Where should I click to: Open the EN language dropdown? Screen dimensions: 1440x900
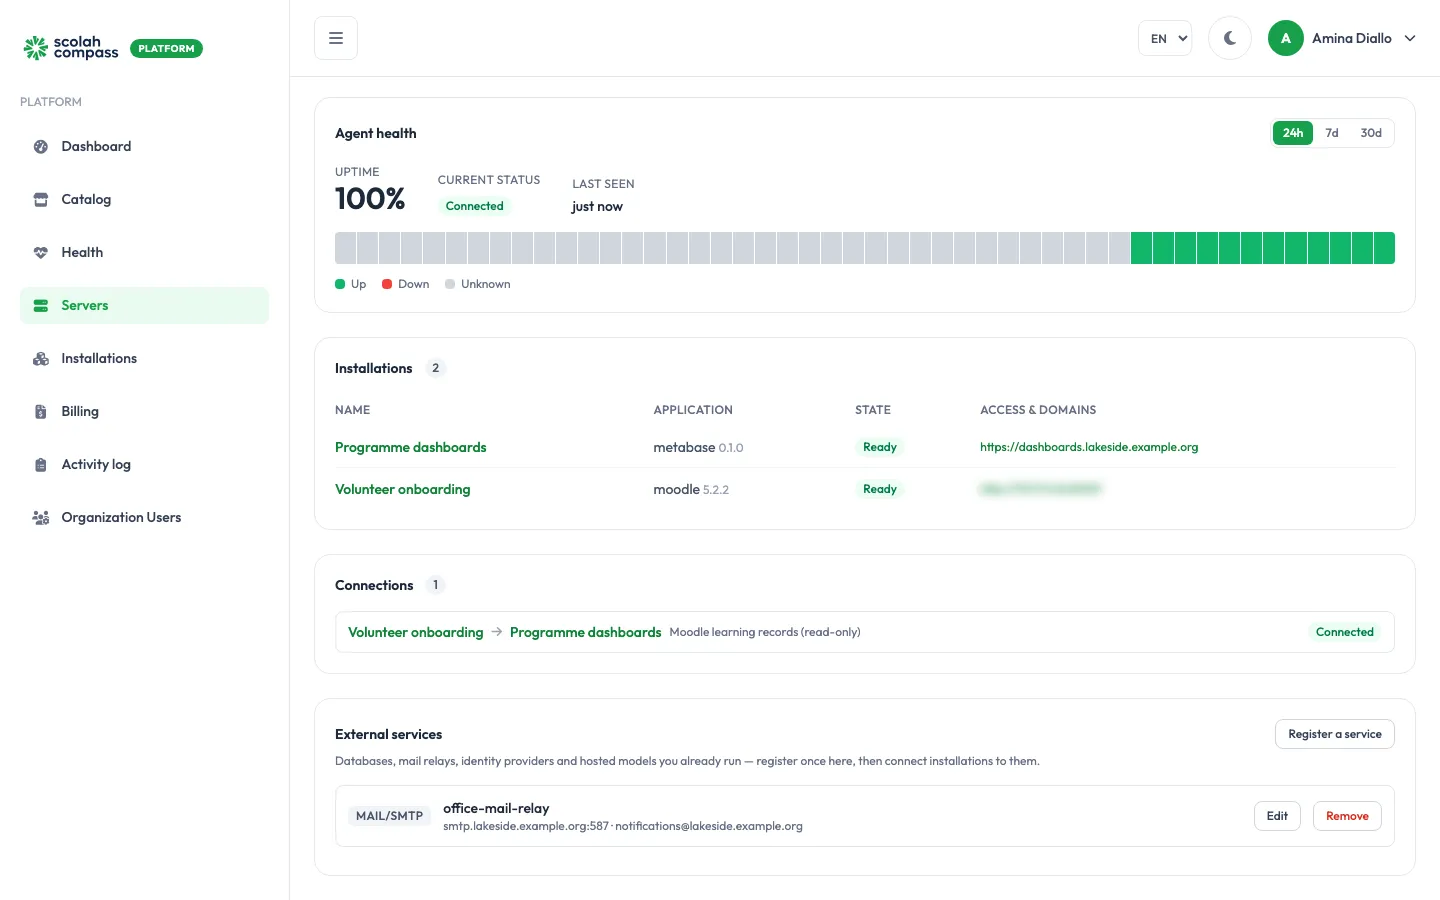pyautogui.click(x=1165, y=38)
